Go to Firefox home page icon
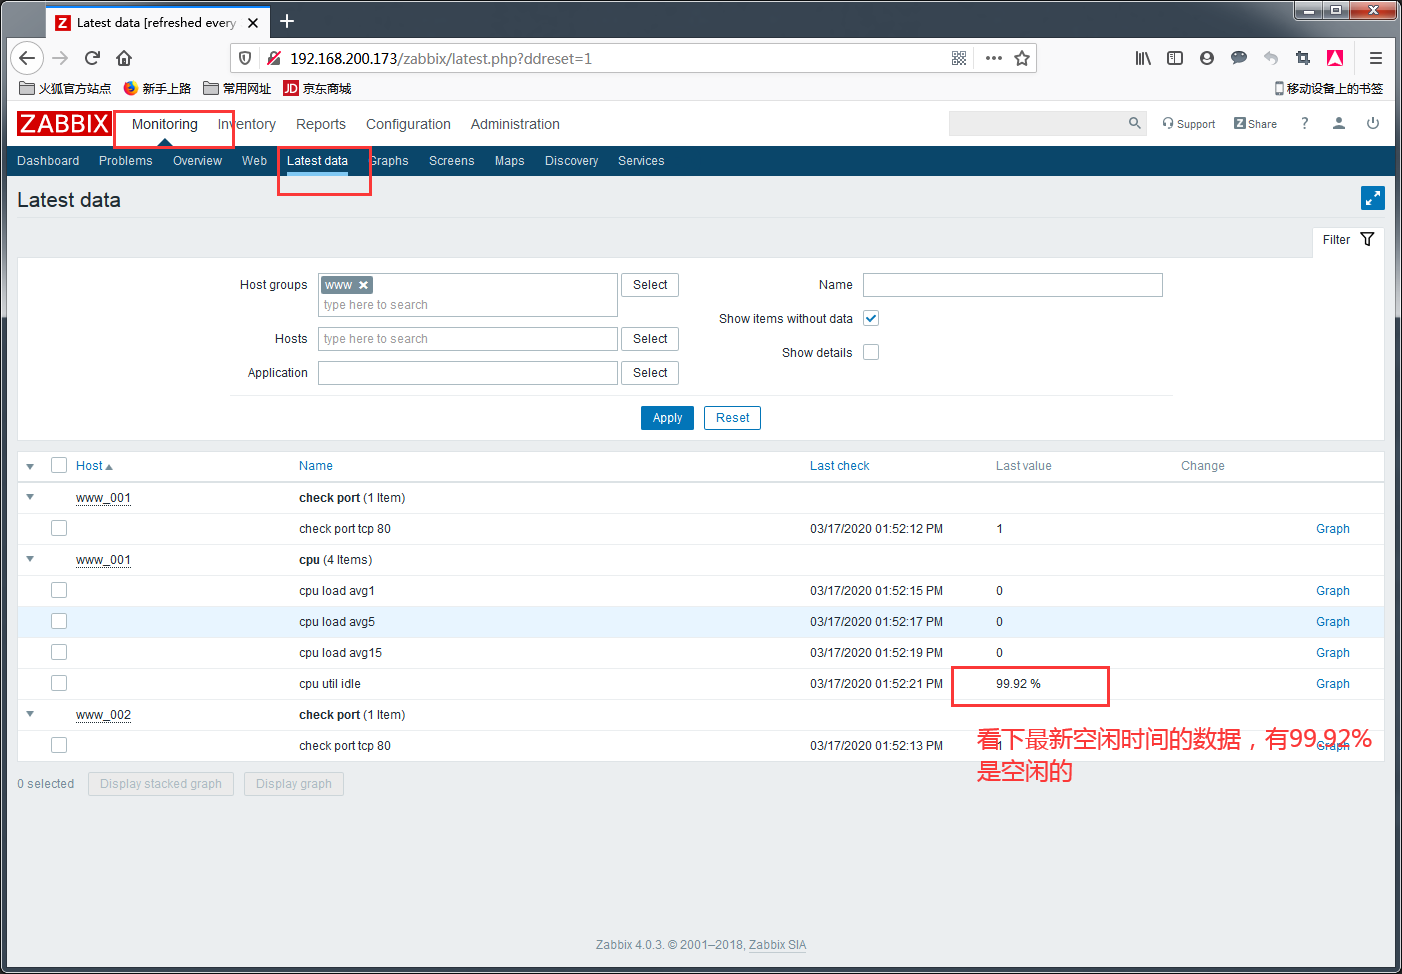This screenshot has width=1402, height=974. [124, 58]
